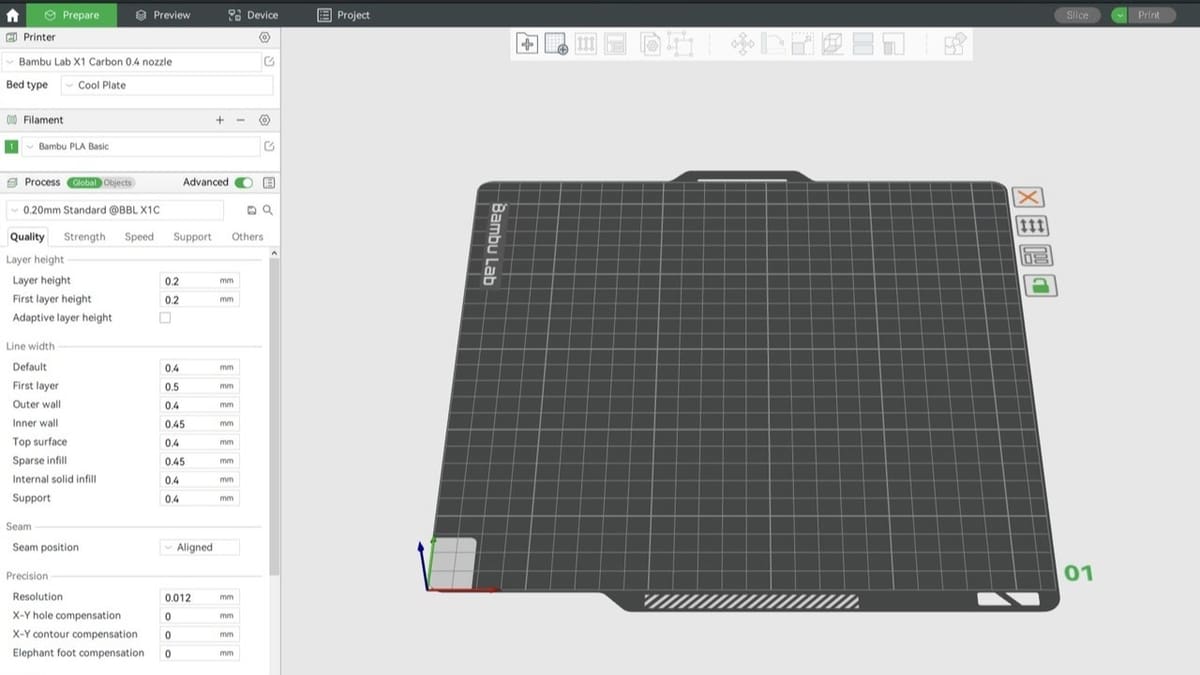1200x675 pixels.
Task: Select the Move tool in toolbar
Action: point(742,44)
